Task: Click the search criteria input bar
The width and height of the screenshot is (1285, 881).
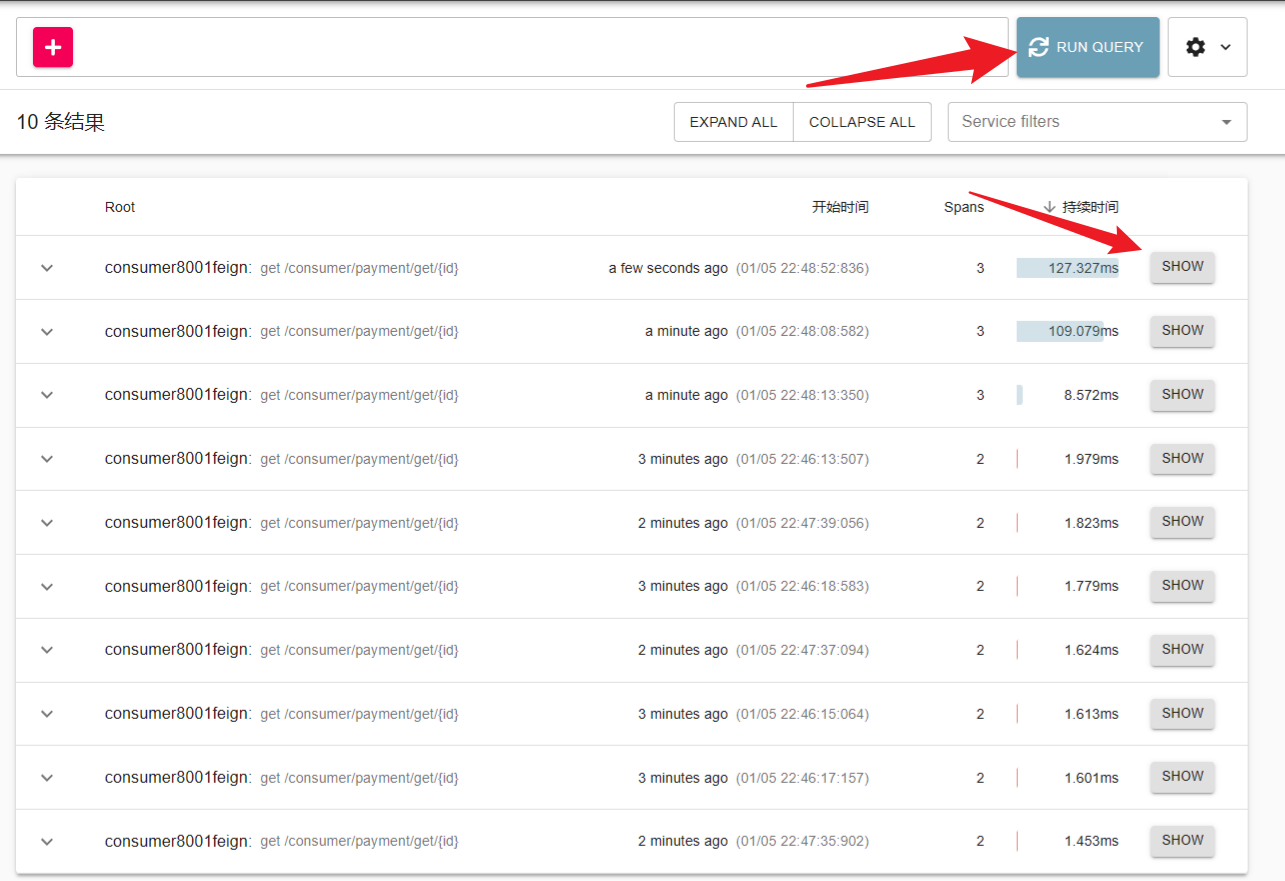Action: (x=540, y=47)
